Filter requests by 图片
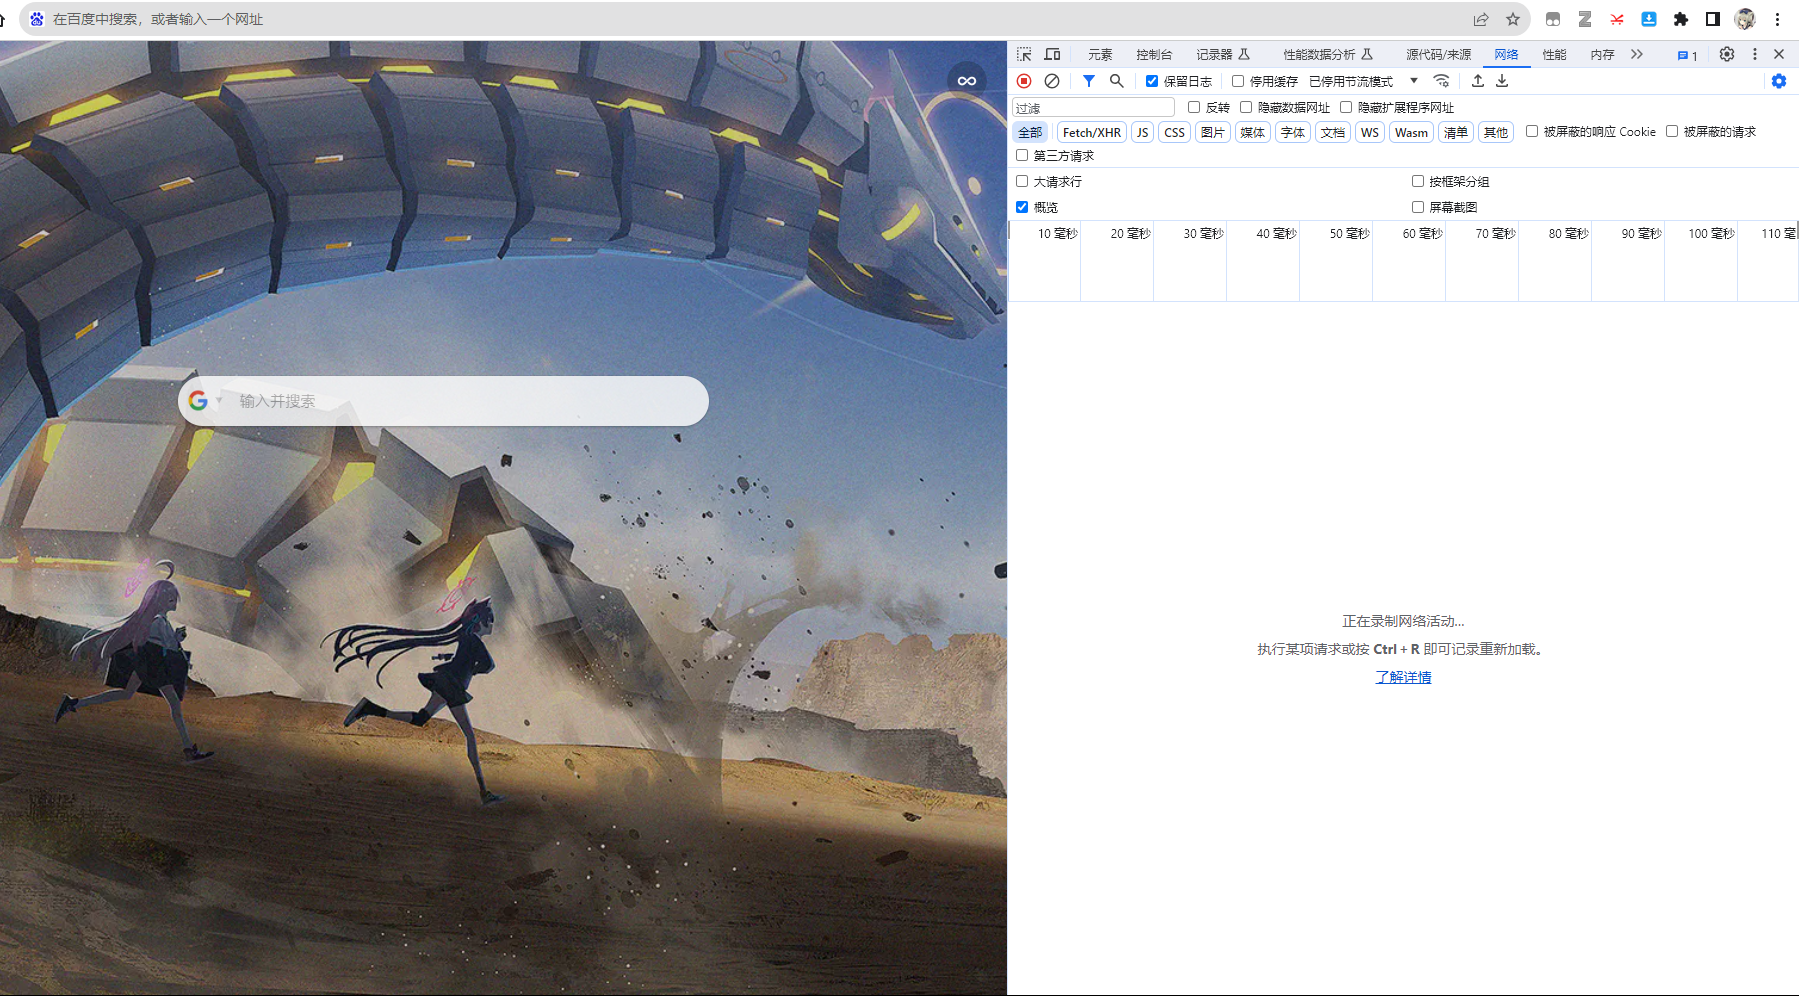This screenshot has height=996, width=1799. coord(1213,132)
